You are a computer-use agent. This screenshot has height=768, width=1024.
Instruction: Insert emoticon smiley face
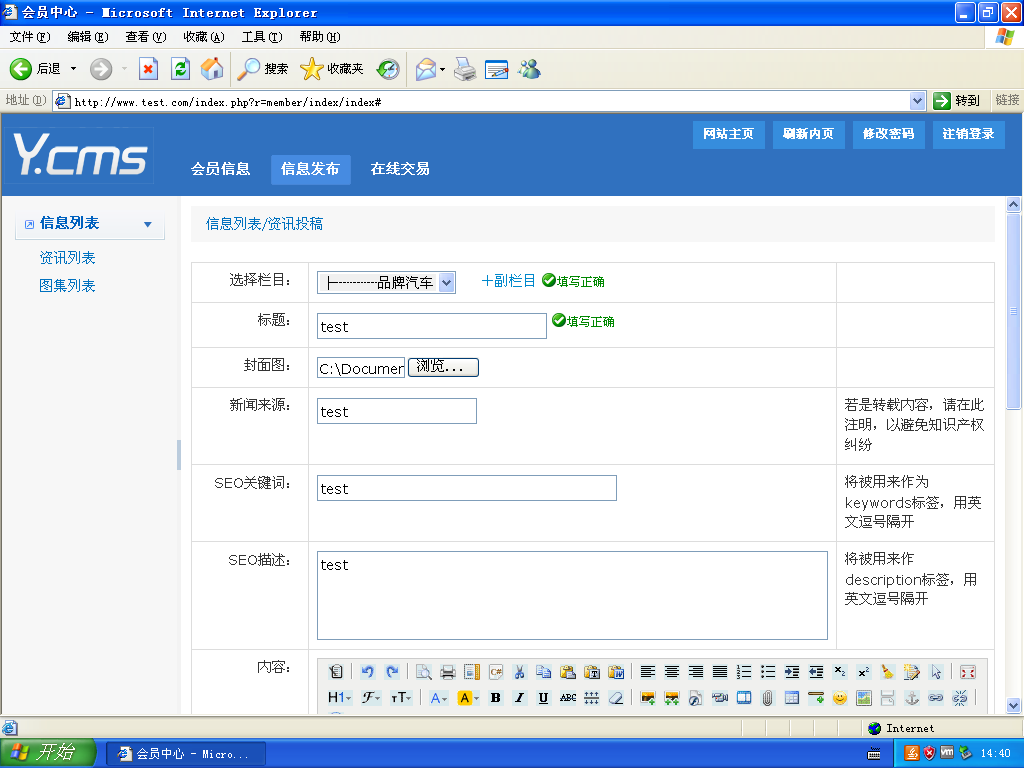tap(840, 697)
